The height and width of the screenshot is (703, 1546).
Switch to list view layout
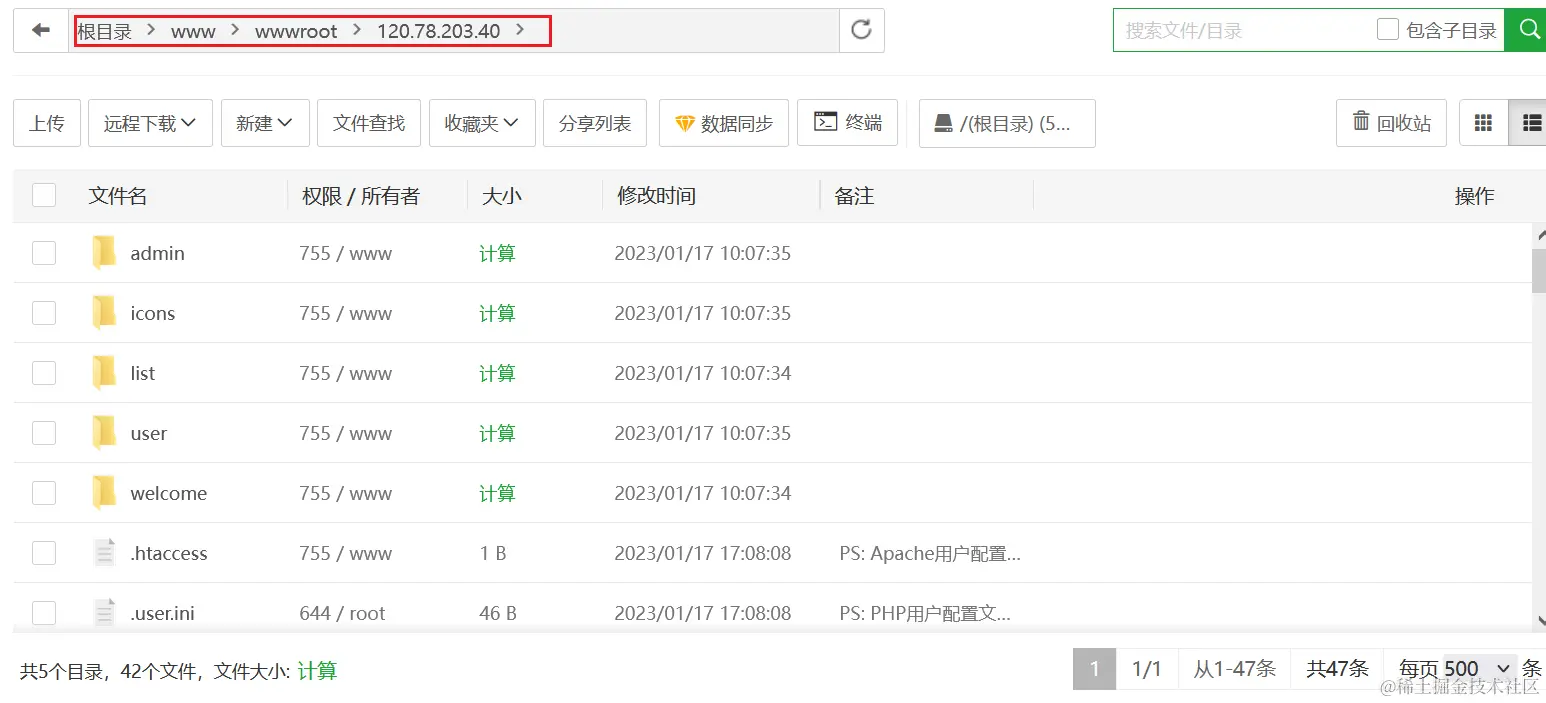[x=1529, y=123]
